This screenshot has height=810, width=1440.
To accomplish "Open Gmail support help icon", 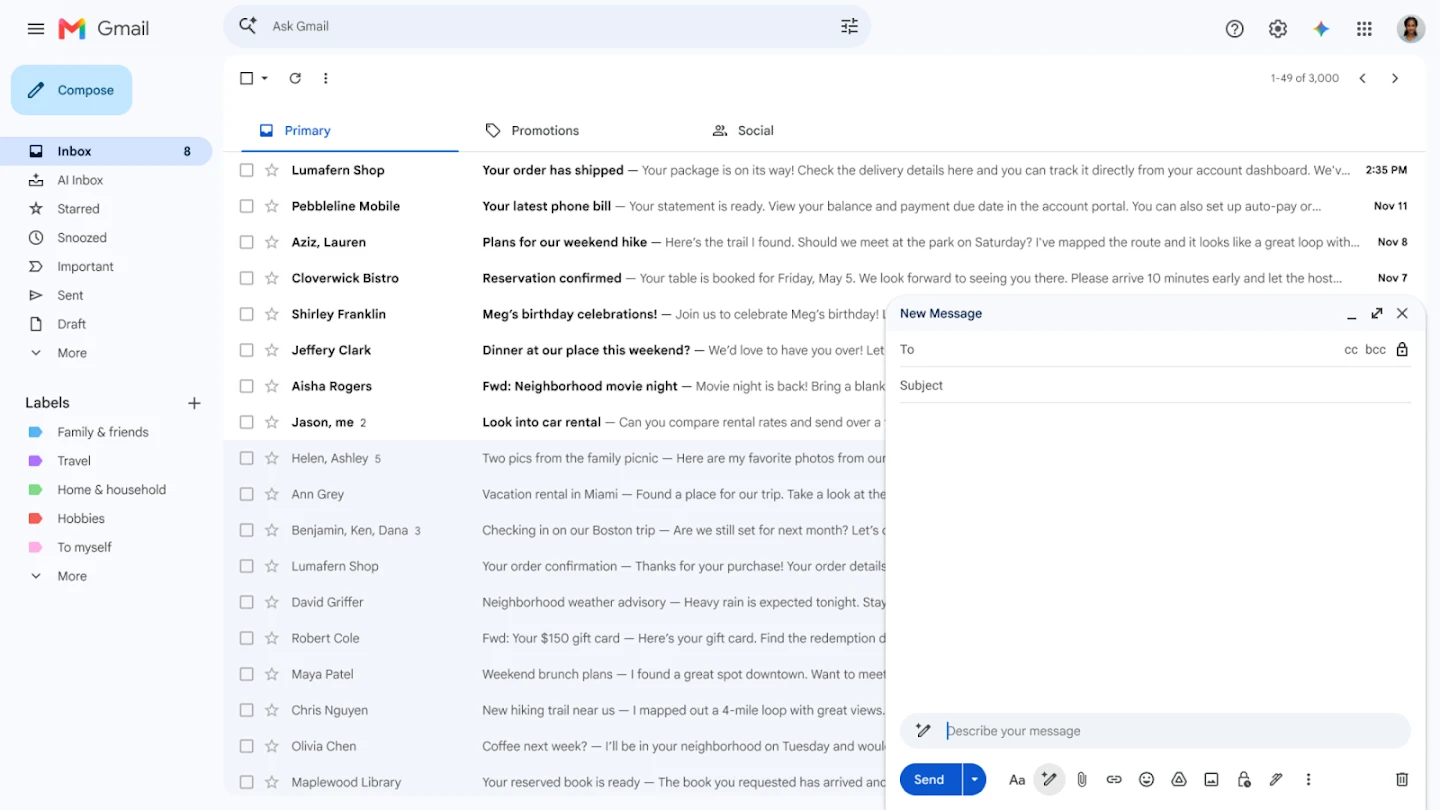I will tap(1235, 29).
